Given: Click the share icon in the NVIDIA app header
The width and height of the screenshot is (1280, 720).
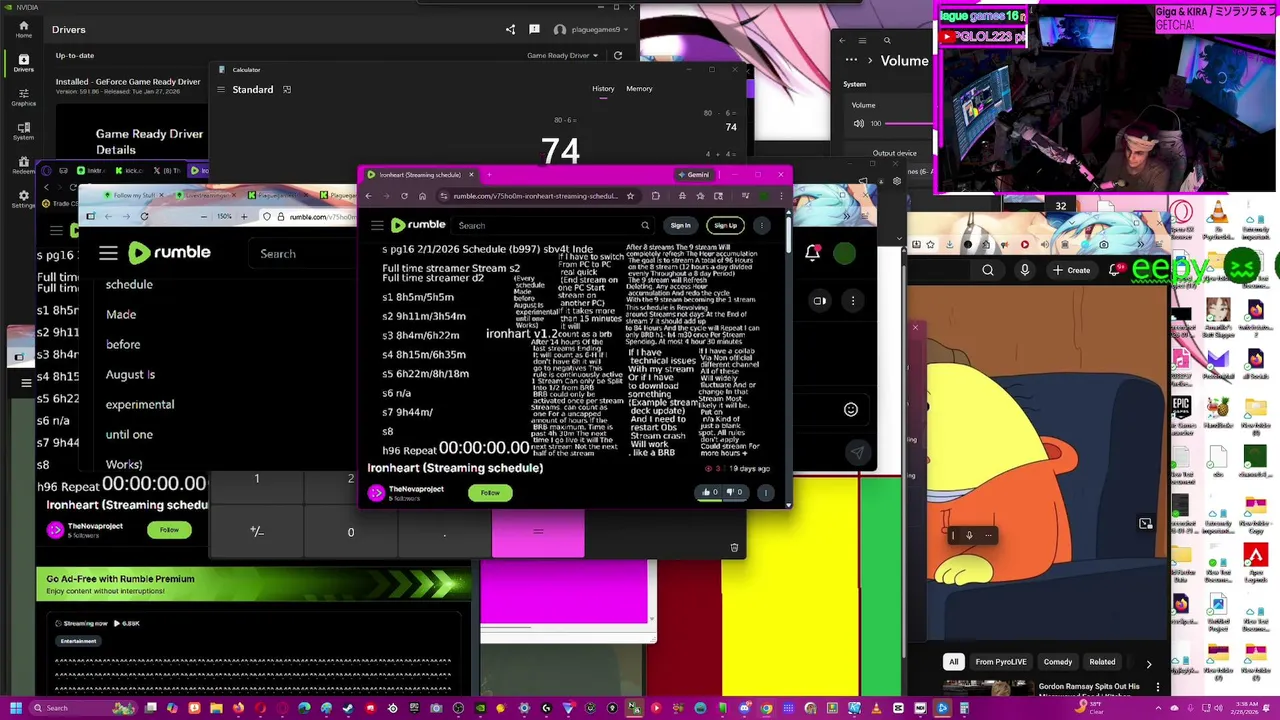Looking at the screenshot, I should pyautogui.click(x=510, y=29).
